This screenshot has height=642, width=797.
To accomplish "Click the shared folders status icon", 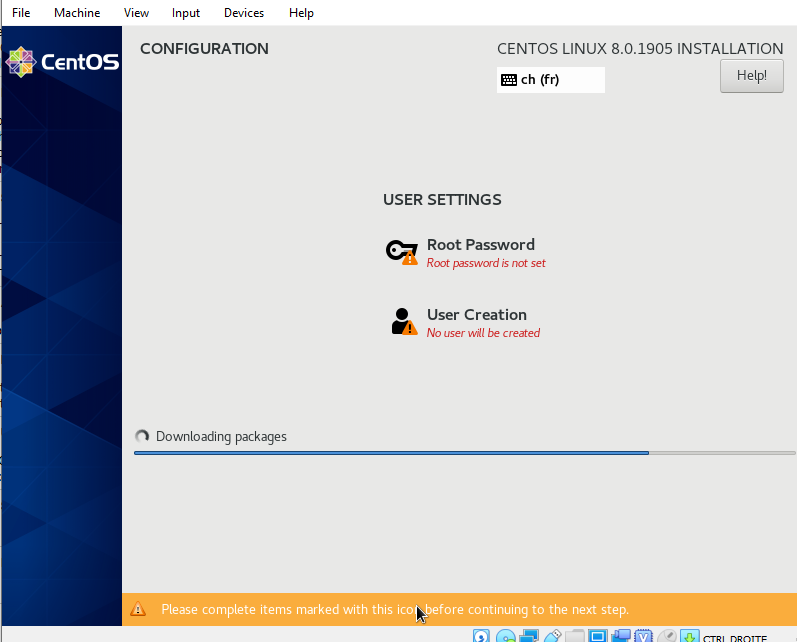I will (x=575, y=636).
